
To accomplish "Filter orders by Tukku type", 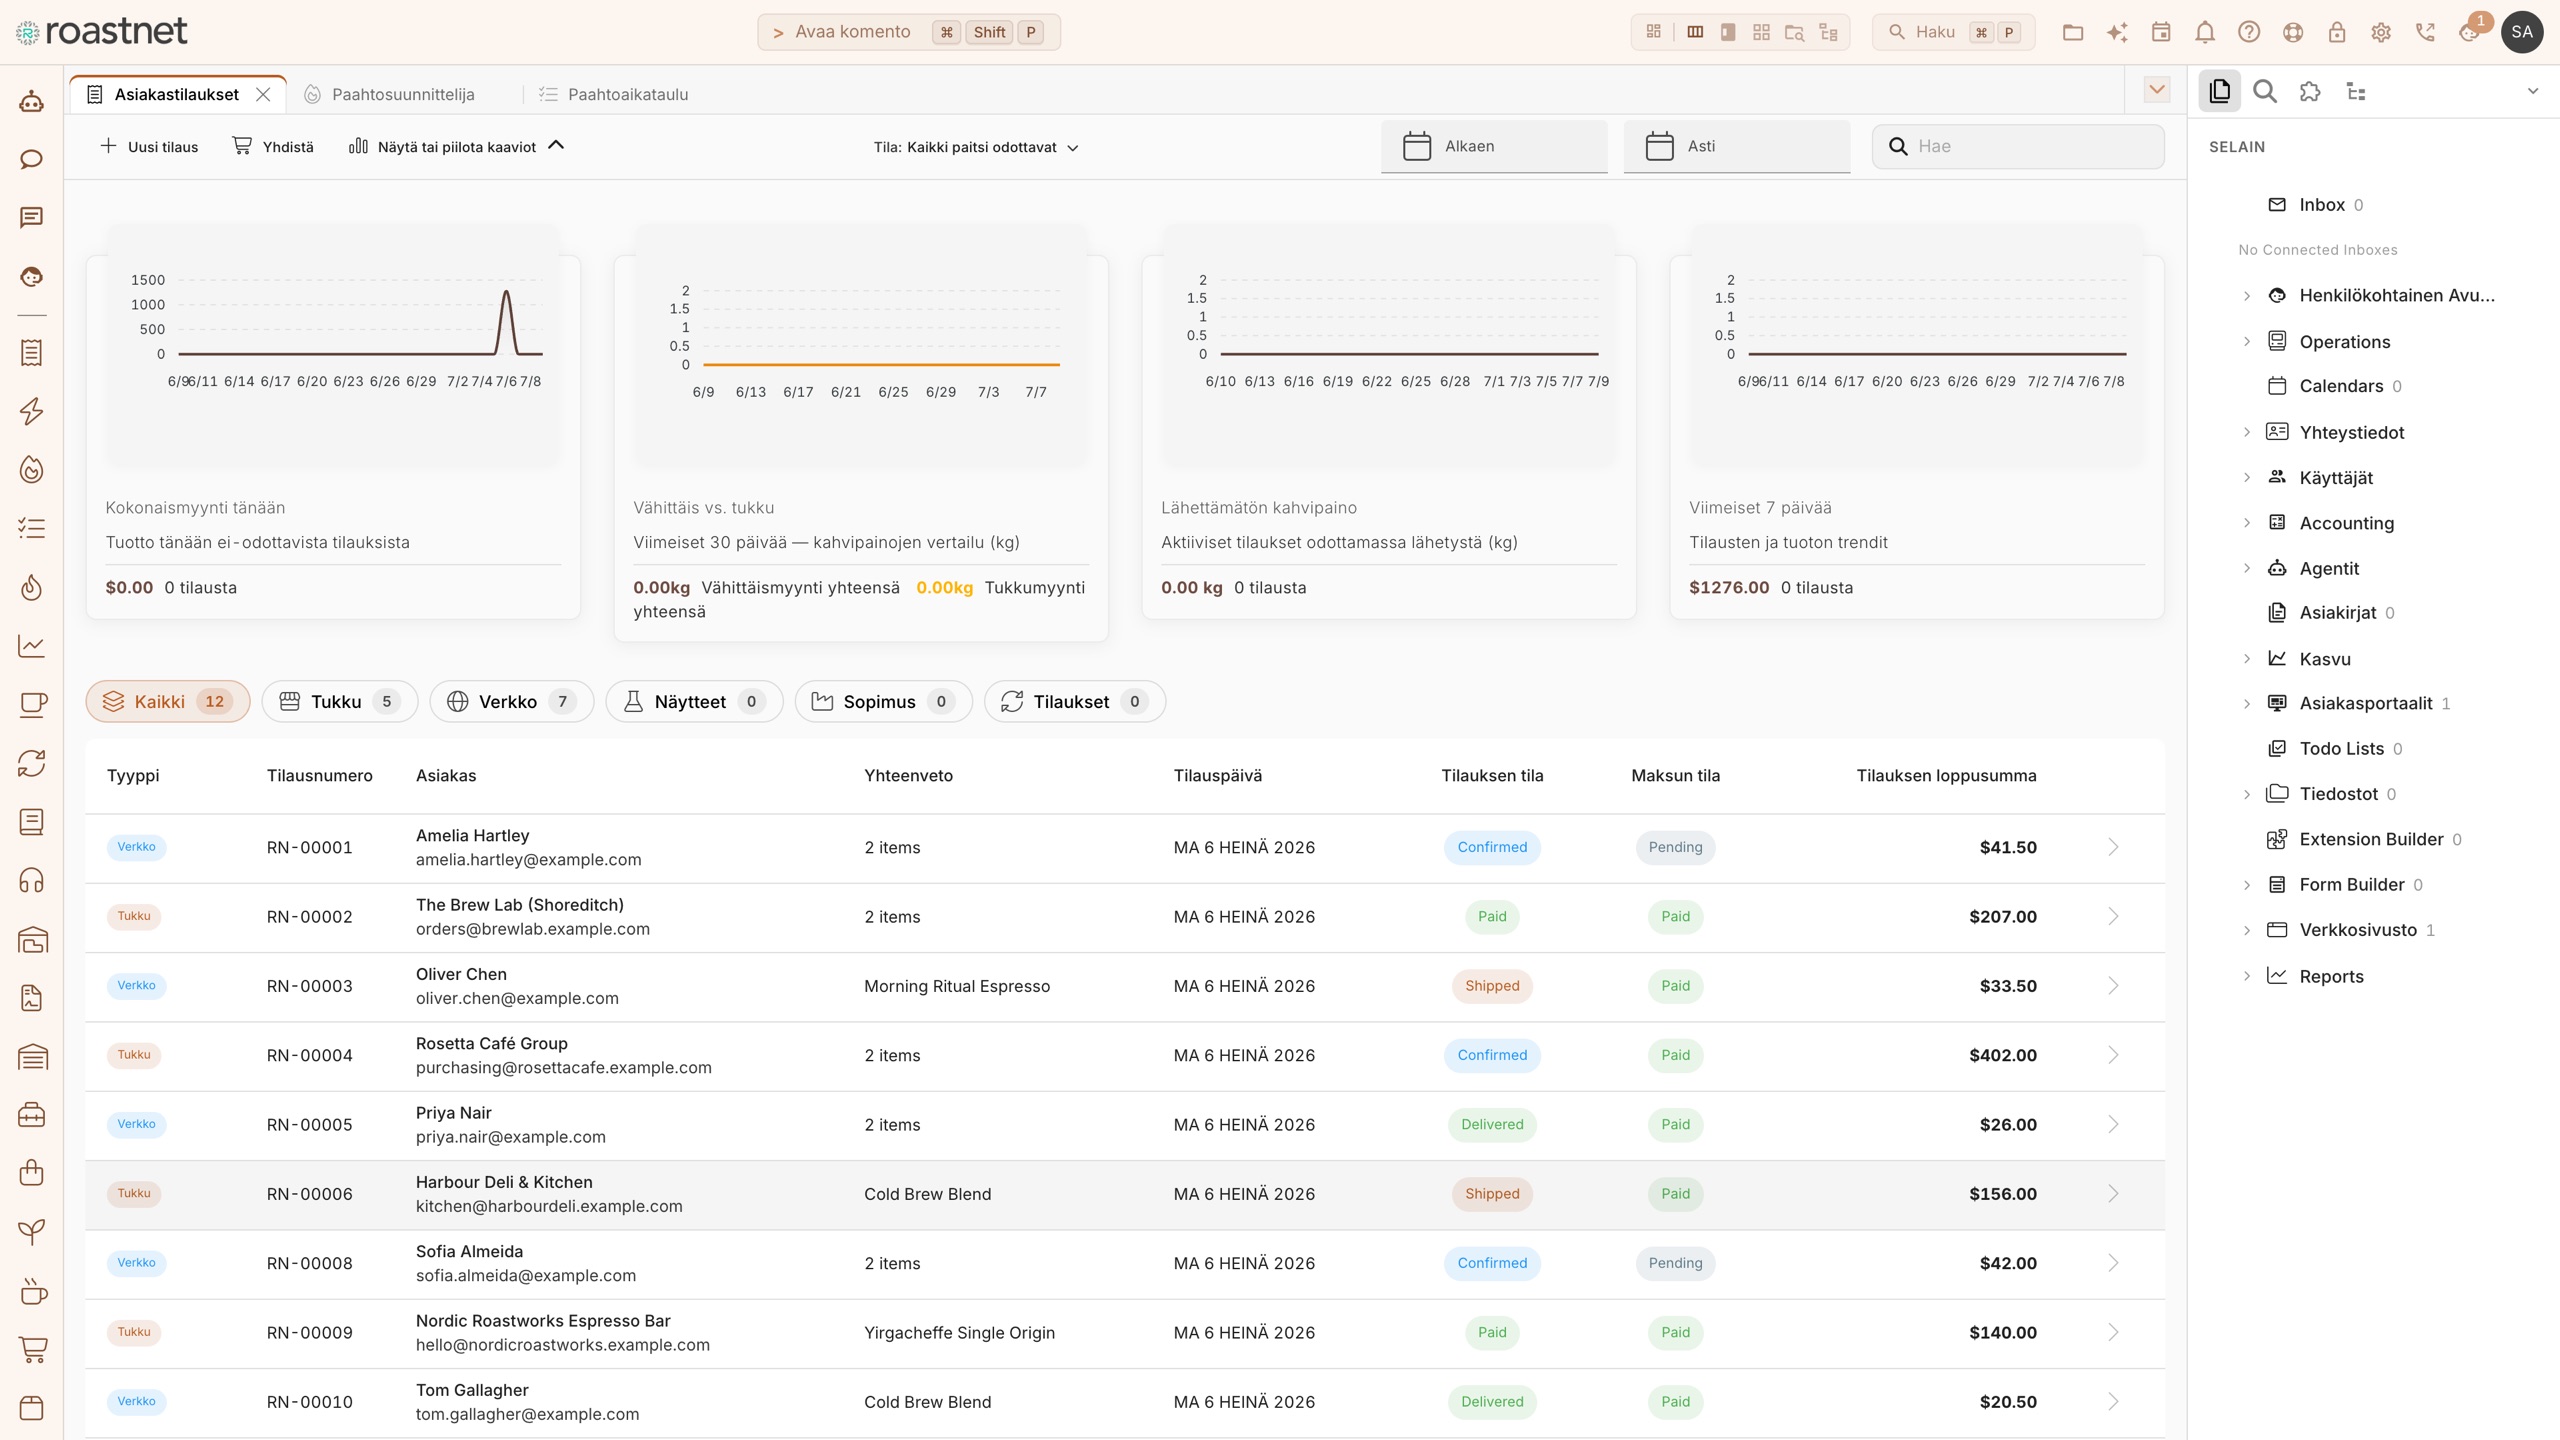I will 340,702.
